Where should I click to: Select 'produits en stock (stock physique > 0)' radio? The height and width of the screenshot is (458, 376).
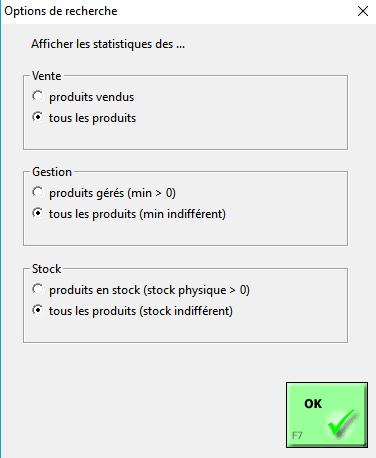pos(38,289)
